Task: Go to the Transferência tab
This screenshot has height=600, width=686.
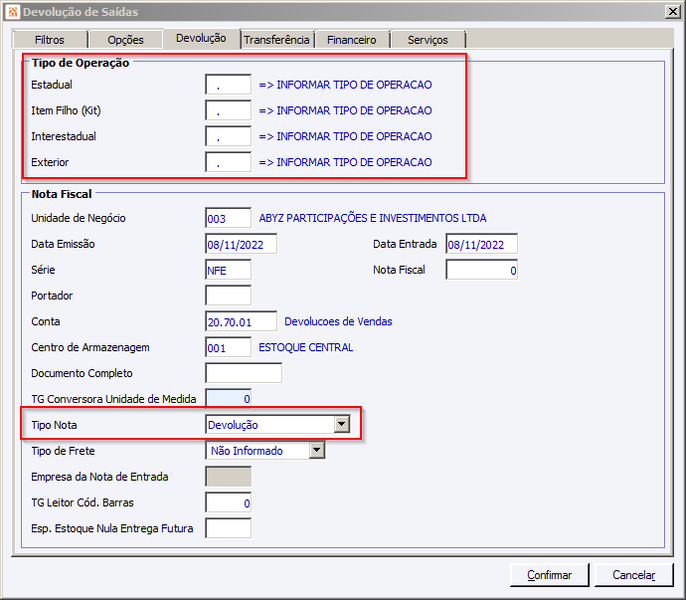Action: pos(277,40)
